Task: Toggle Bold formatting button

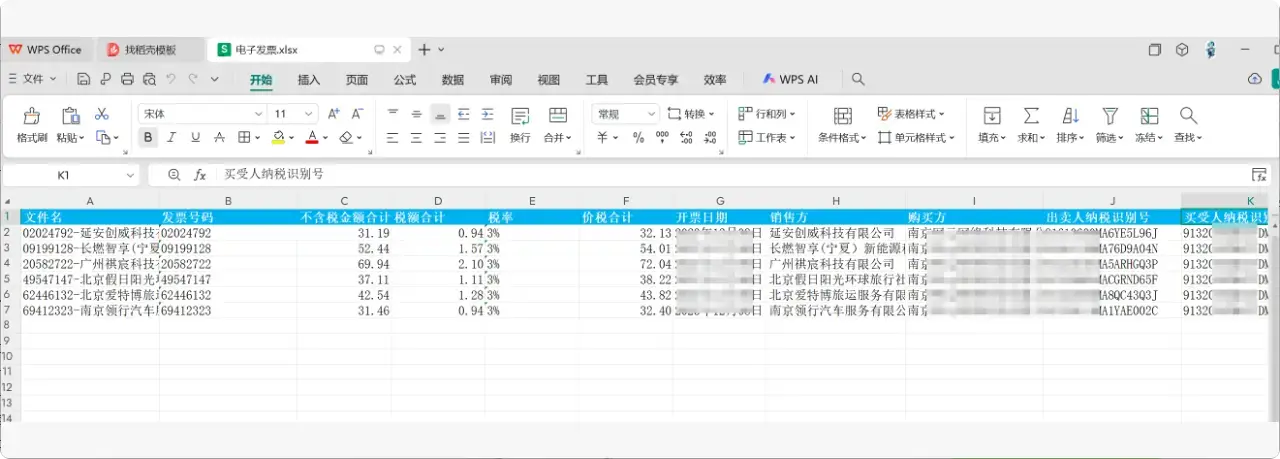Action: pyautogui.click(x=148, y=138)
